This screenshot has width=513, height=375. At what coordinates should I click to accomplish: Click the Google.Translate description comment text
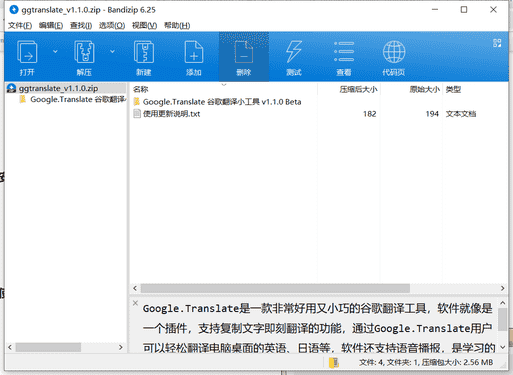pyautogui.click(x=318, y=328)
